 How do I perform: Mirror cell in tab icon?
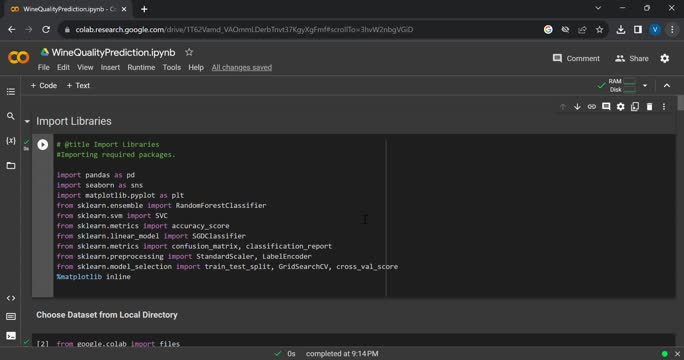[x=635, y=106]
